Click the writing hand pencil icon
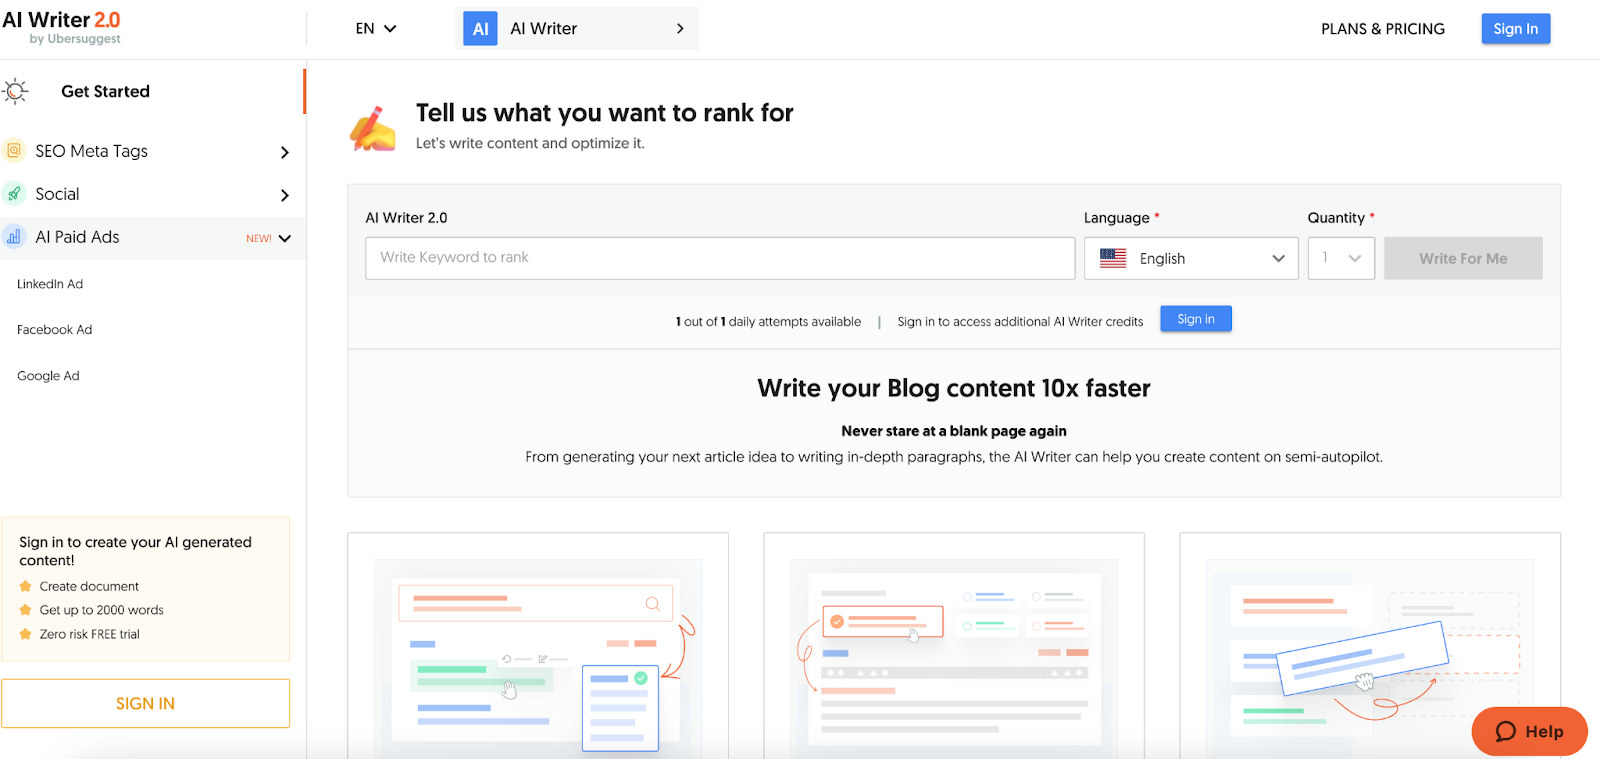The height and width of the screenshot is (759, 1600). (373, 129)
